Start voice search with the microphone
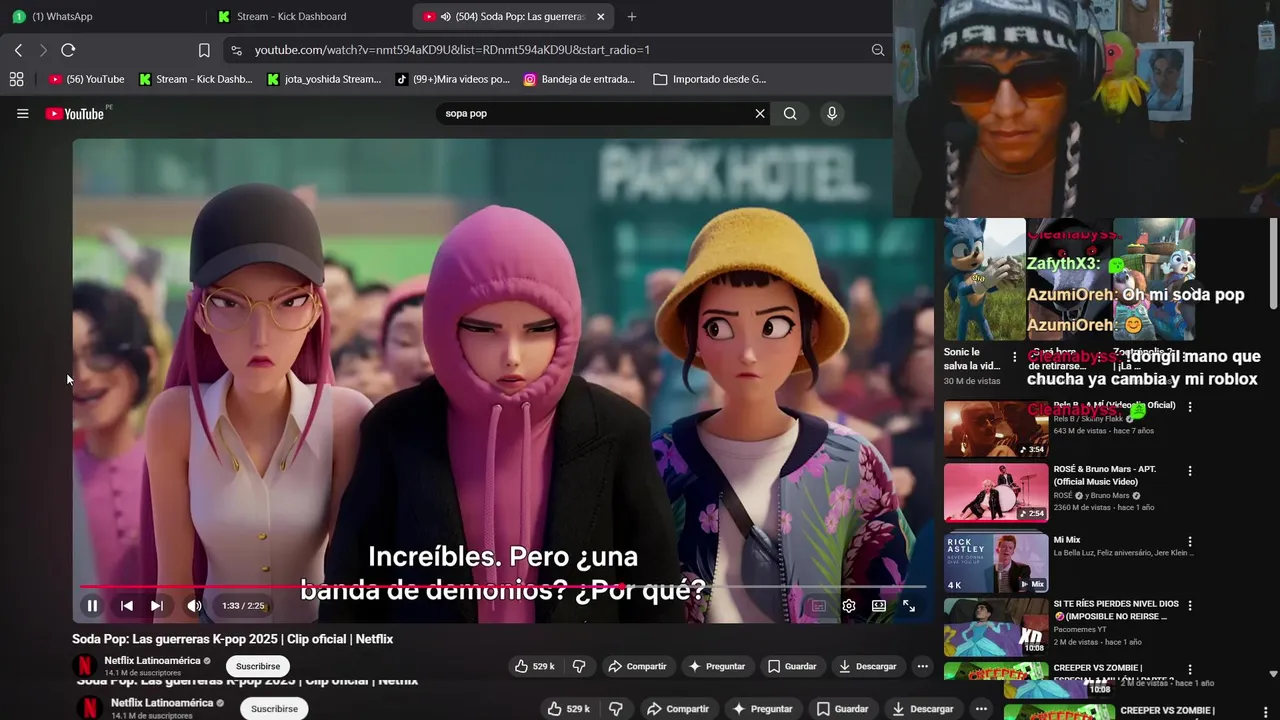The height and width of the screenshot is (720, 1280). click(831, 114)
